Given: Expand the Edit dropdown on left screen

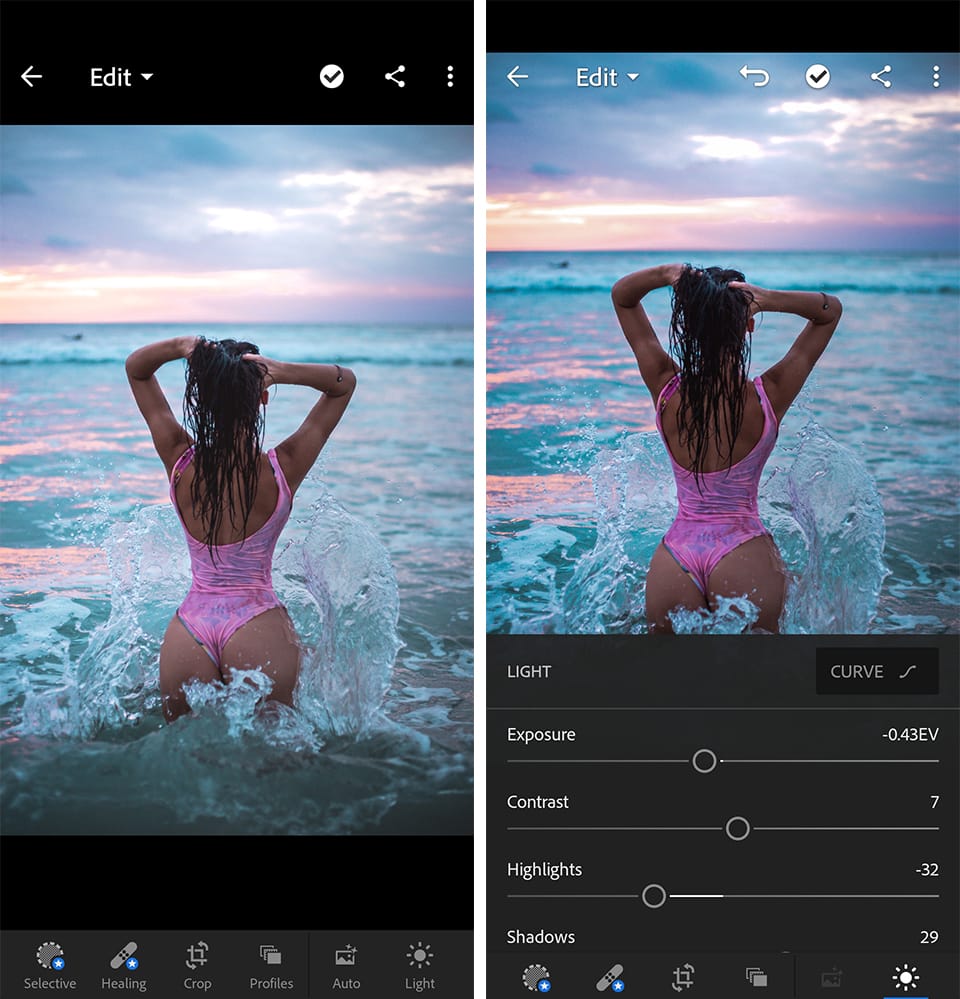Looking at the screenshot, I should 121,78.
